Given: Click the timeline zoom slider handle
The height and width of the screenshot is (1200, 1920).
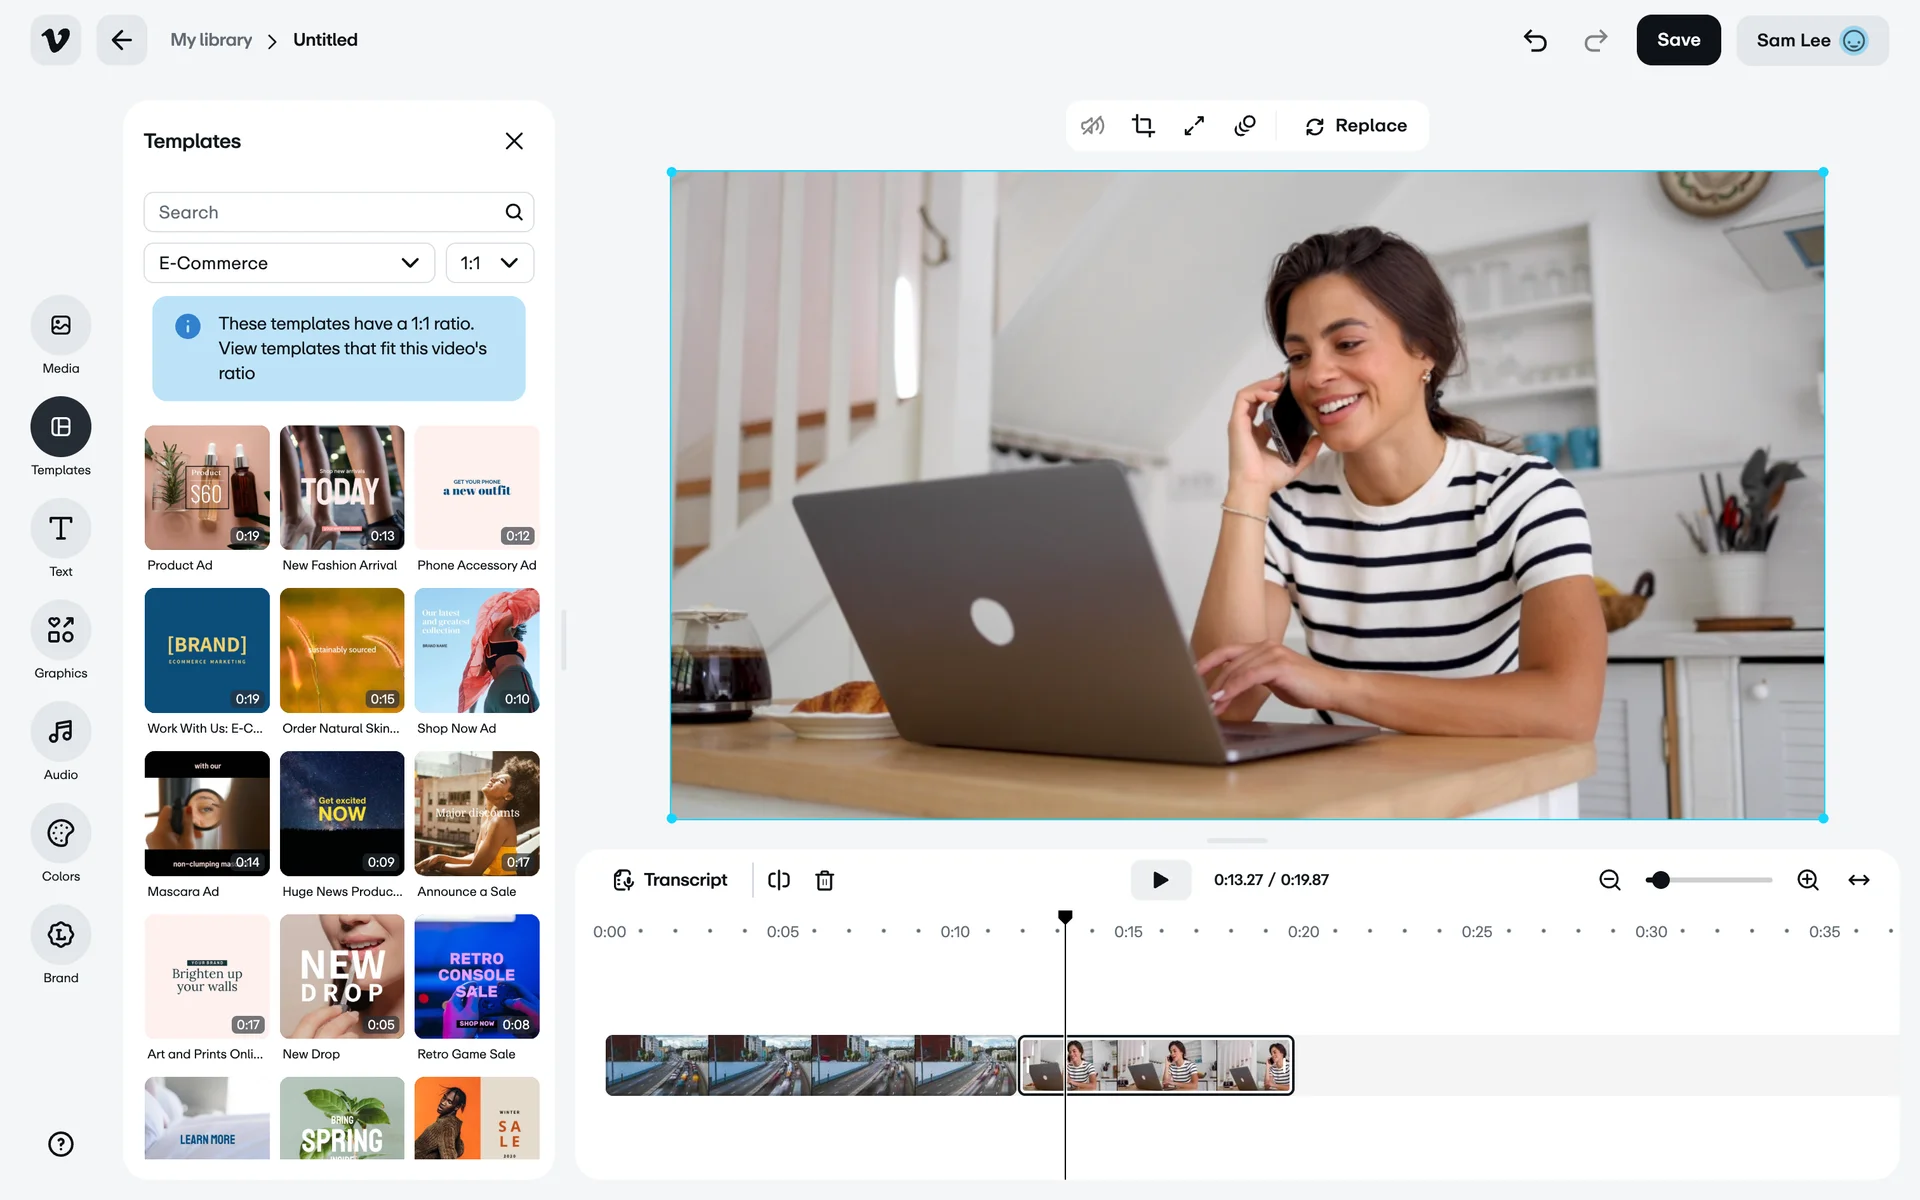Looking at the screenshot, I should click(x=1660, y=880).
